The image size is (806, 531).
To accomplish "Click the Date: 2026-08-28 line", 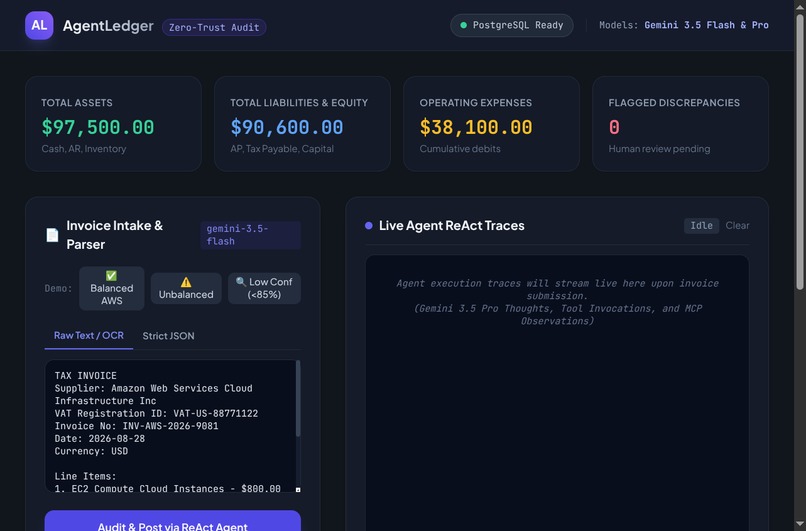I will coord(100,438).
